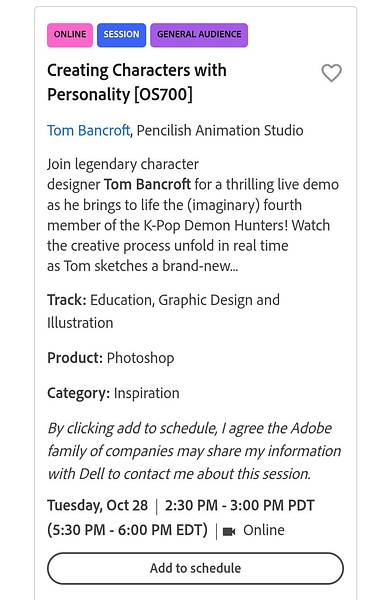Click the Online location label

[264, 530]
